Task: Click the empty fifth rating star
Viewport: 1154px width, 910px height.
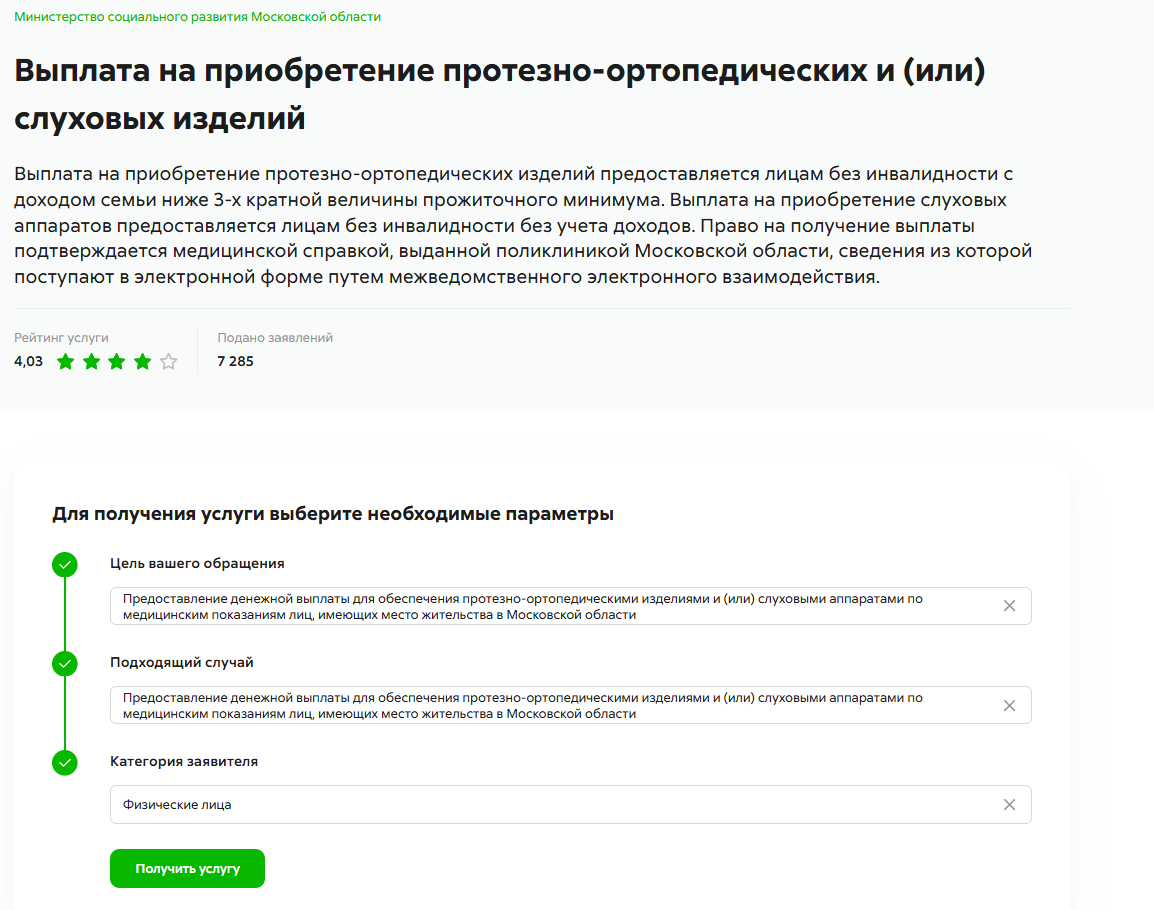Action: 169,361
